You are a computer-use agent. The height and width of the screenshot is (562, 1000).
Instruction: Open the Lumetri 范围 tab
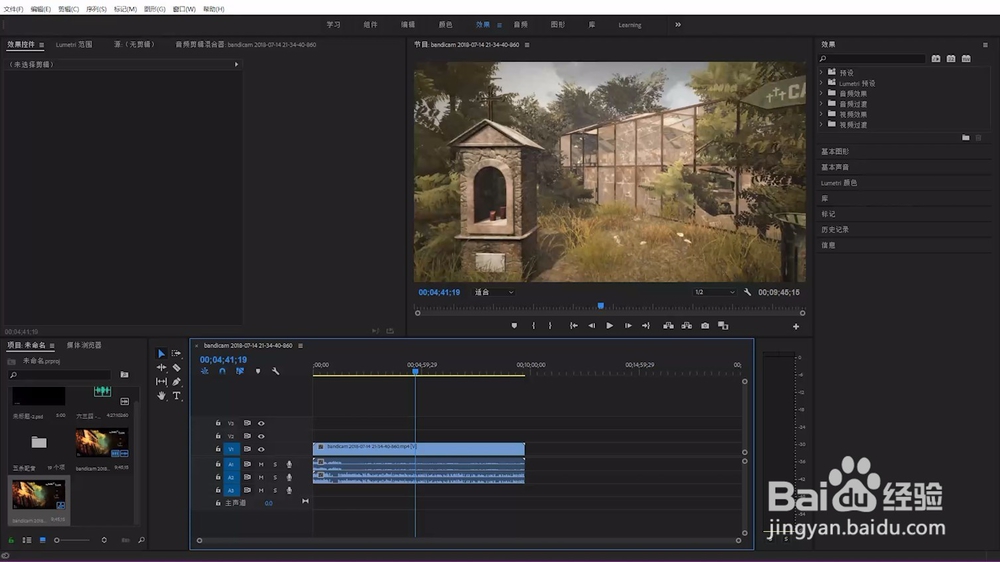click(x=74, y=45)
